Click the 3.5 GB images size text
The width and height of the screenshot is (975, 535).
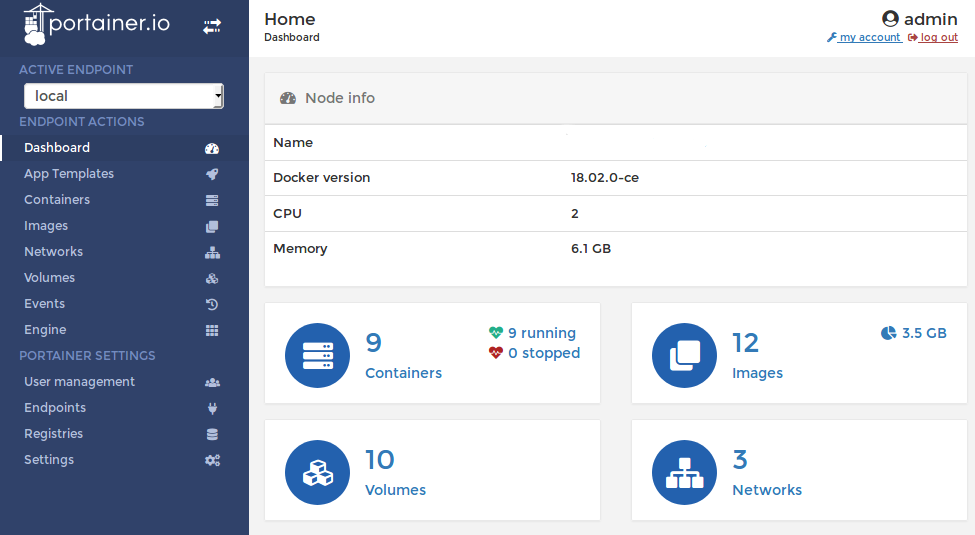(x=924, y=333)
